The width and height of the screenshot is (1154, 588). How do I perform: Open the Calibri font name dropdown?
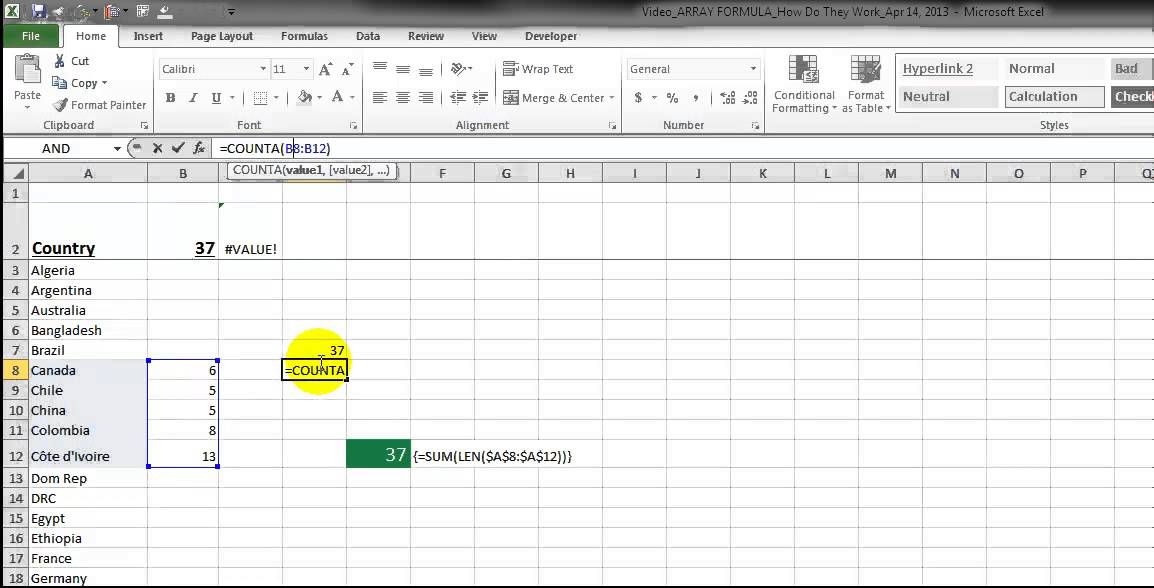coord(263,69)
